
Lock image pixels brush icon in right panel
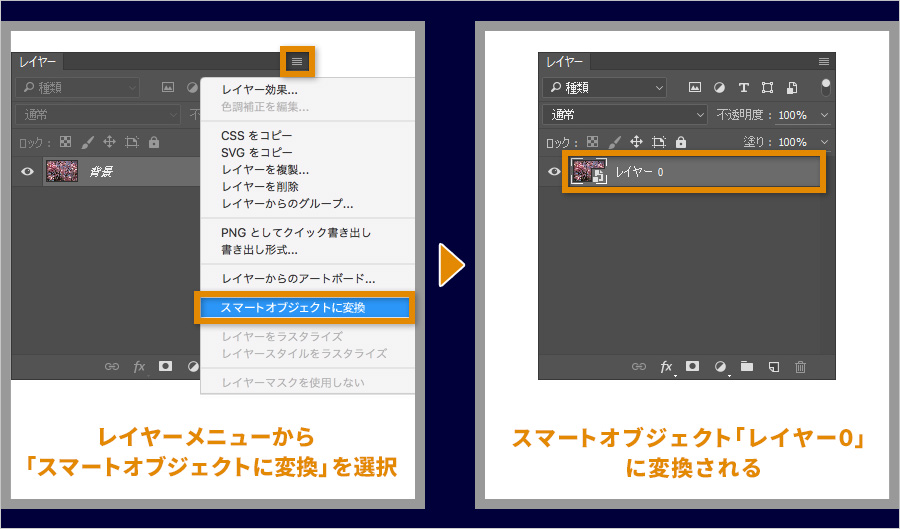coord(614,142)
